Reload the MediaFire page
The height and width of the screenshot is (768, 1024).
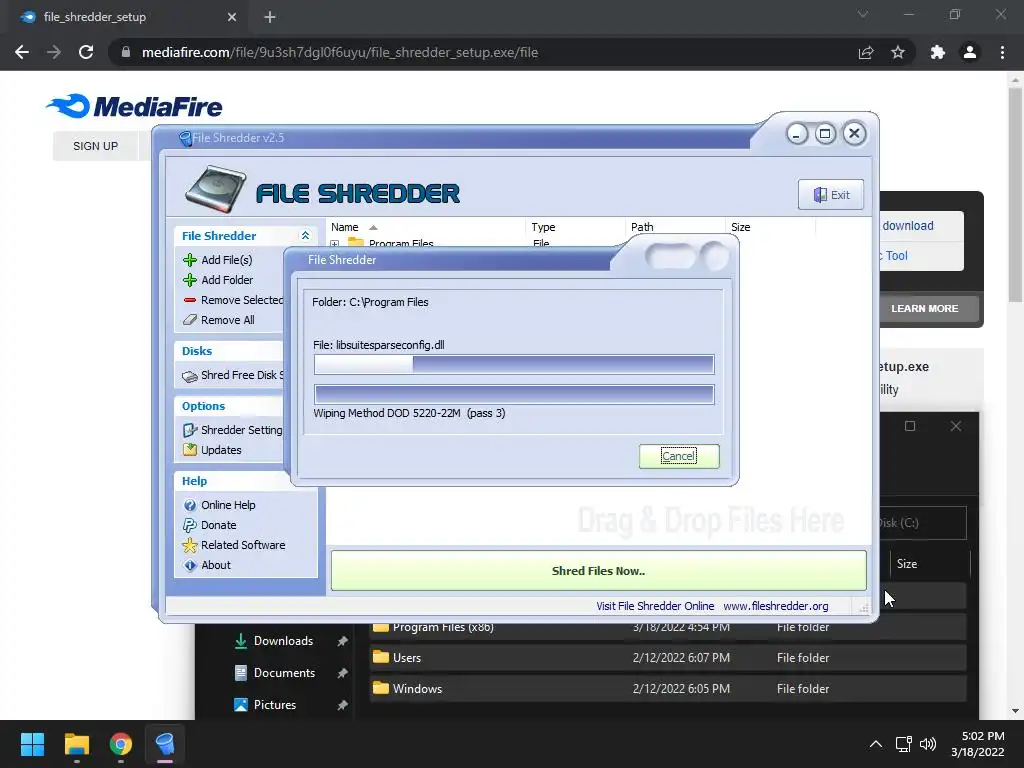tap(86, 52)
